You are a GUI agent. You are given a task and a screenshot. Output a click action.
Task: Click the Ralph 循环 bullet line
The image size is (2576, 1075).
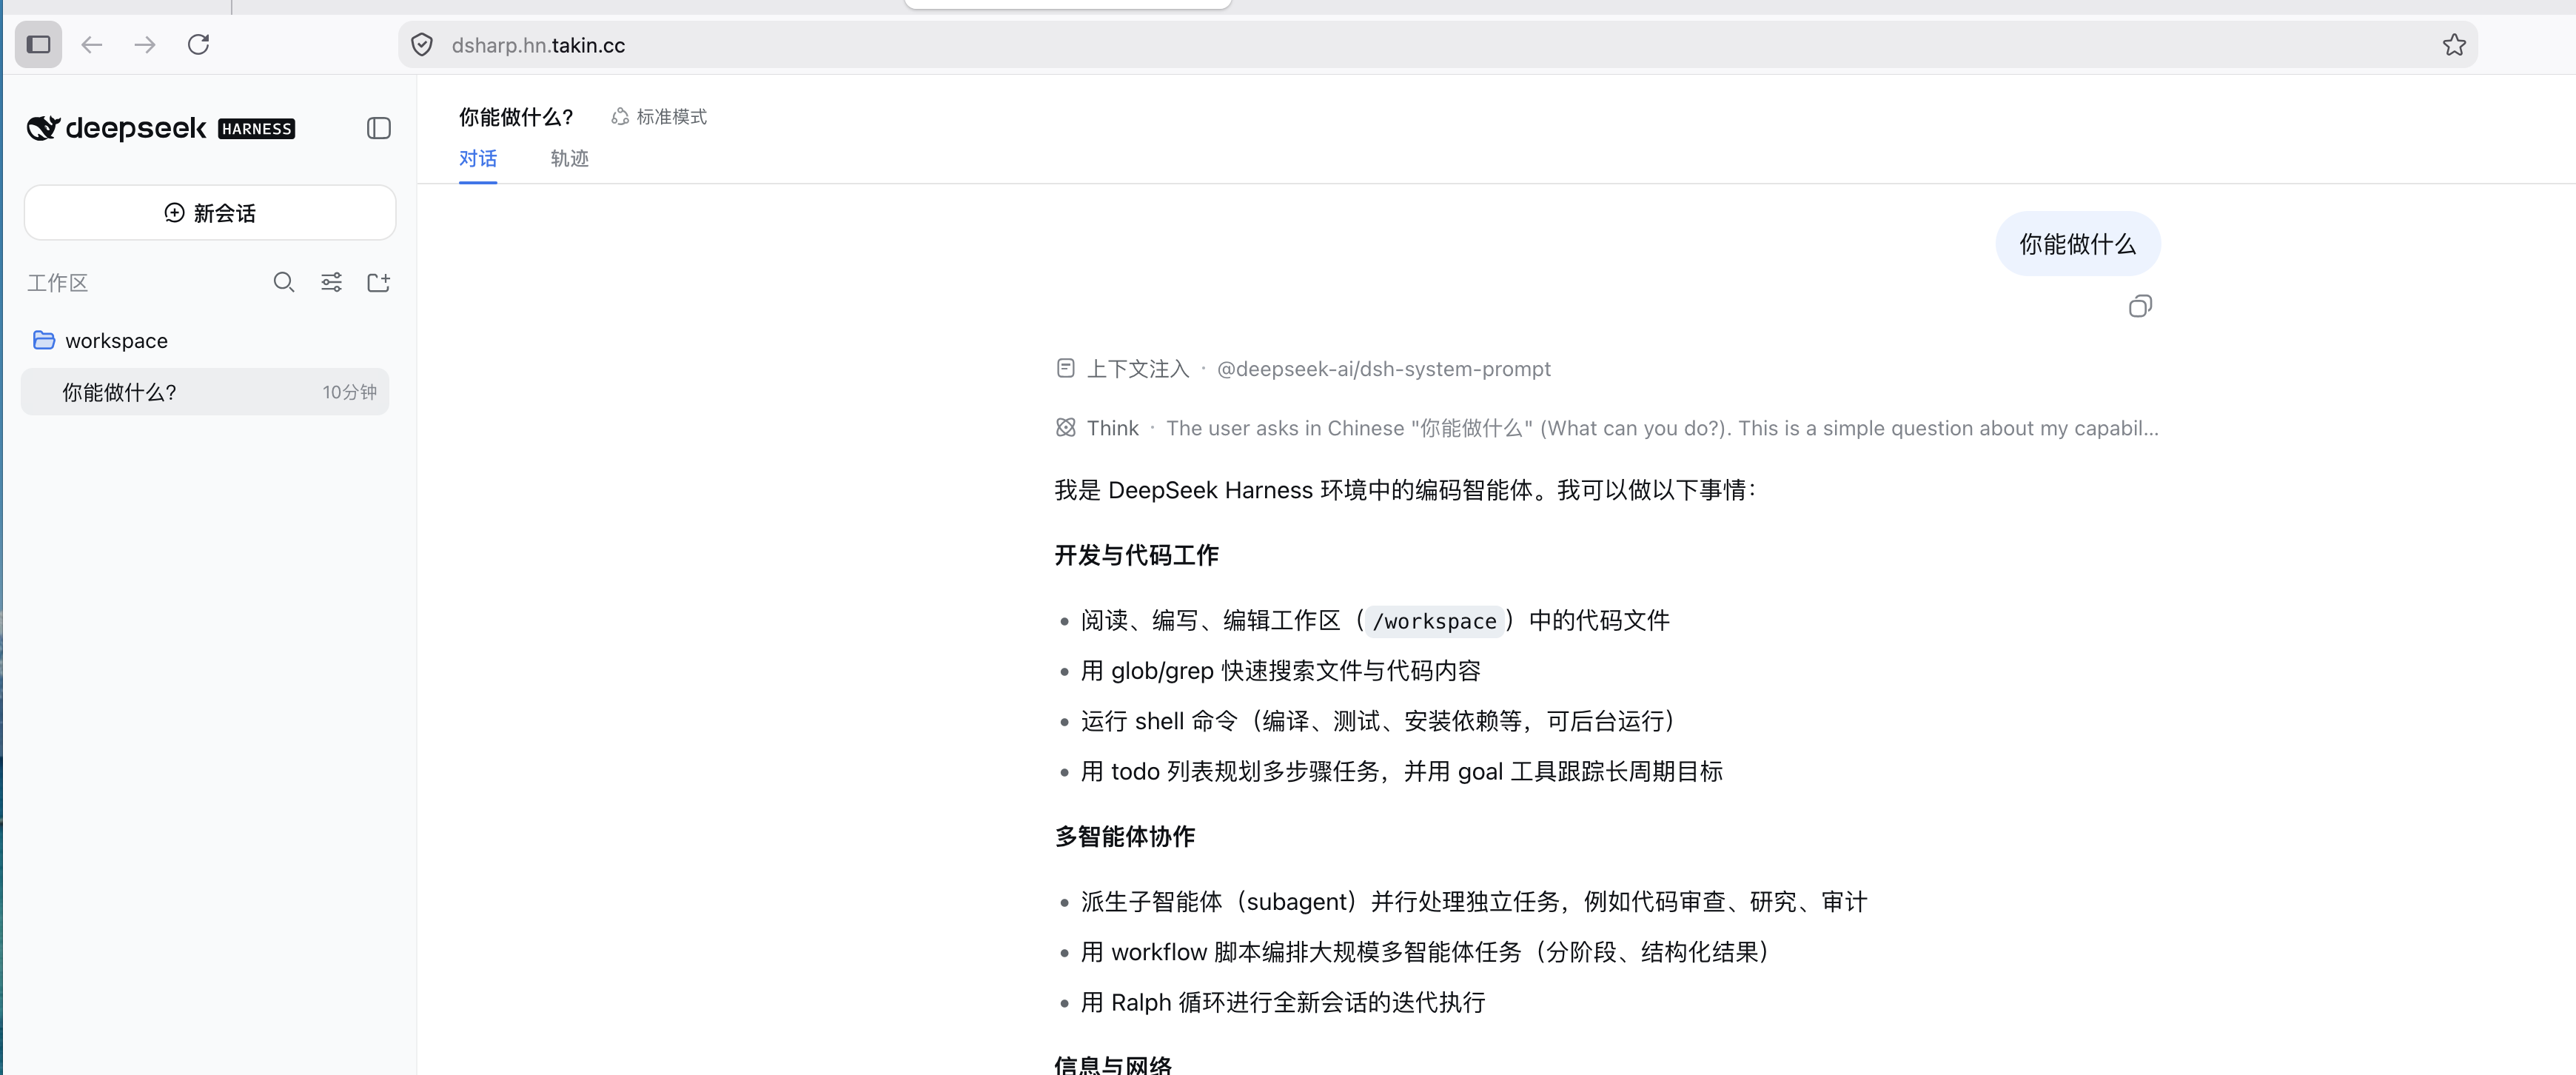pos(1283,1002)
